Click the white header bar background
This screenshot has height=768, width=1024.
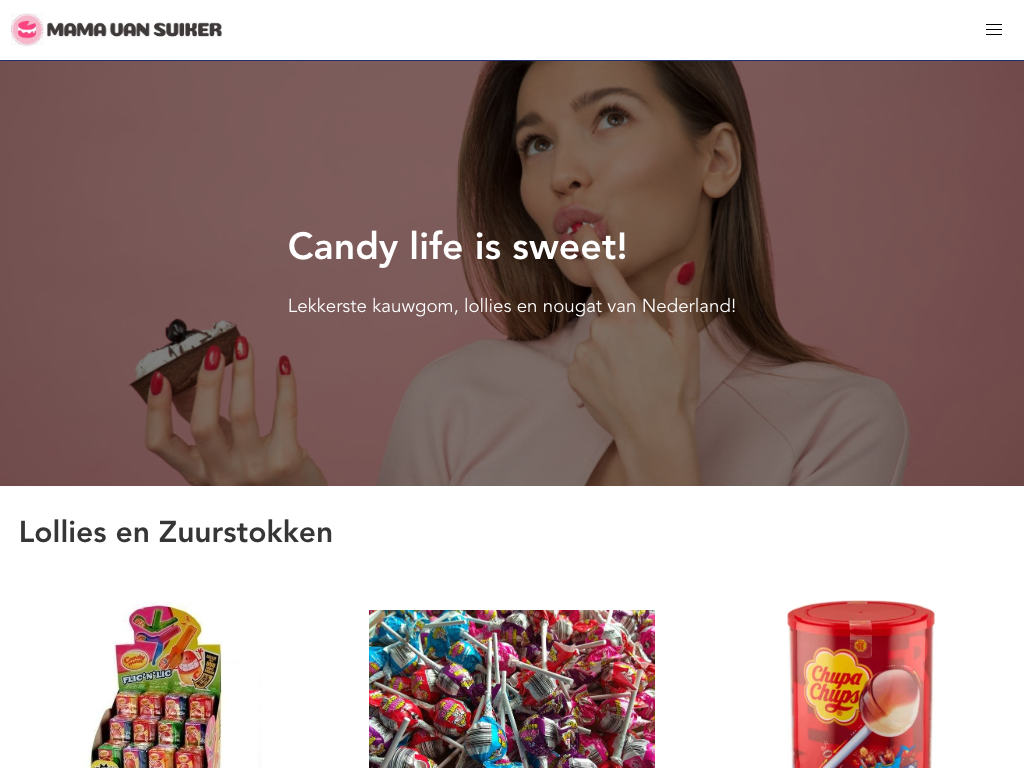point(588,29)
